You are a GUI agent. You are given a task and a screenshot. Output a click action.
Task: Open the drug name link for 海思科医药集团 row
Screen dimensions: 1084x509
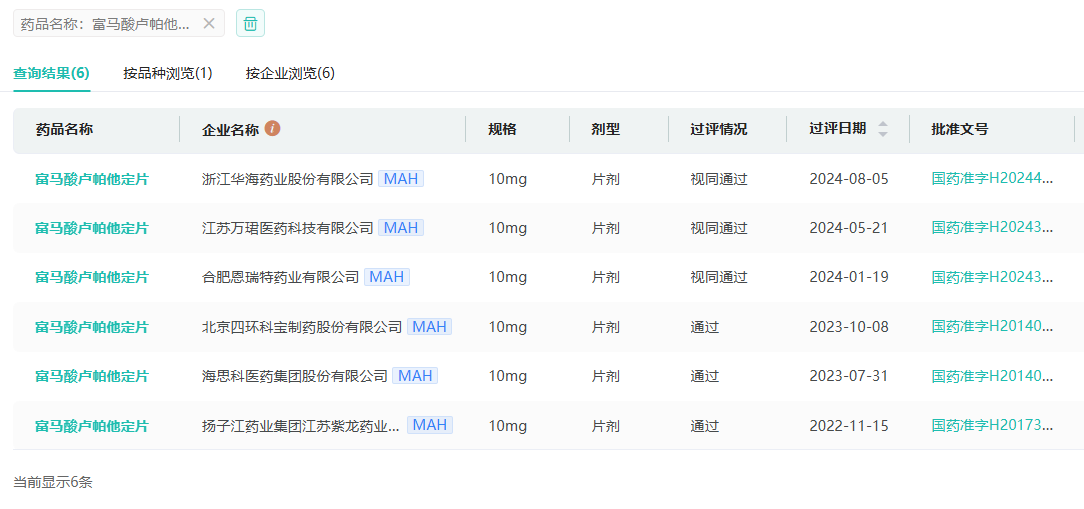92,376
